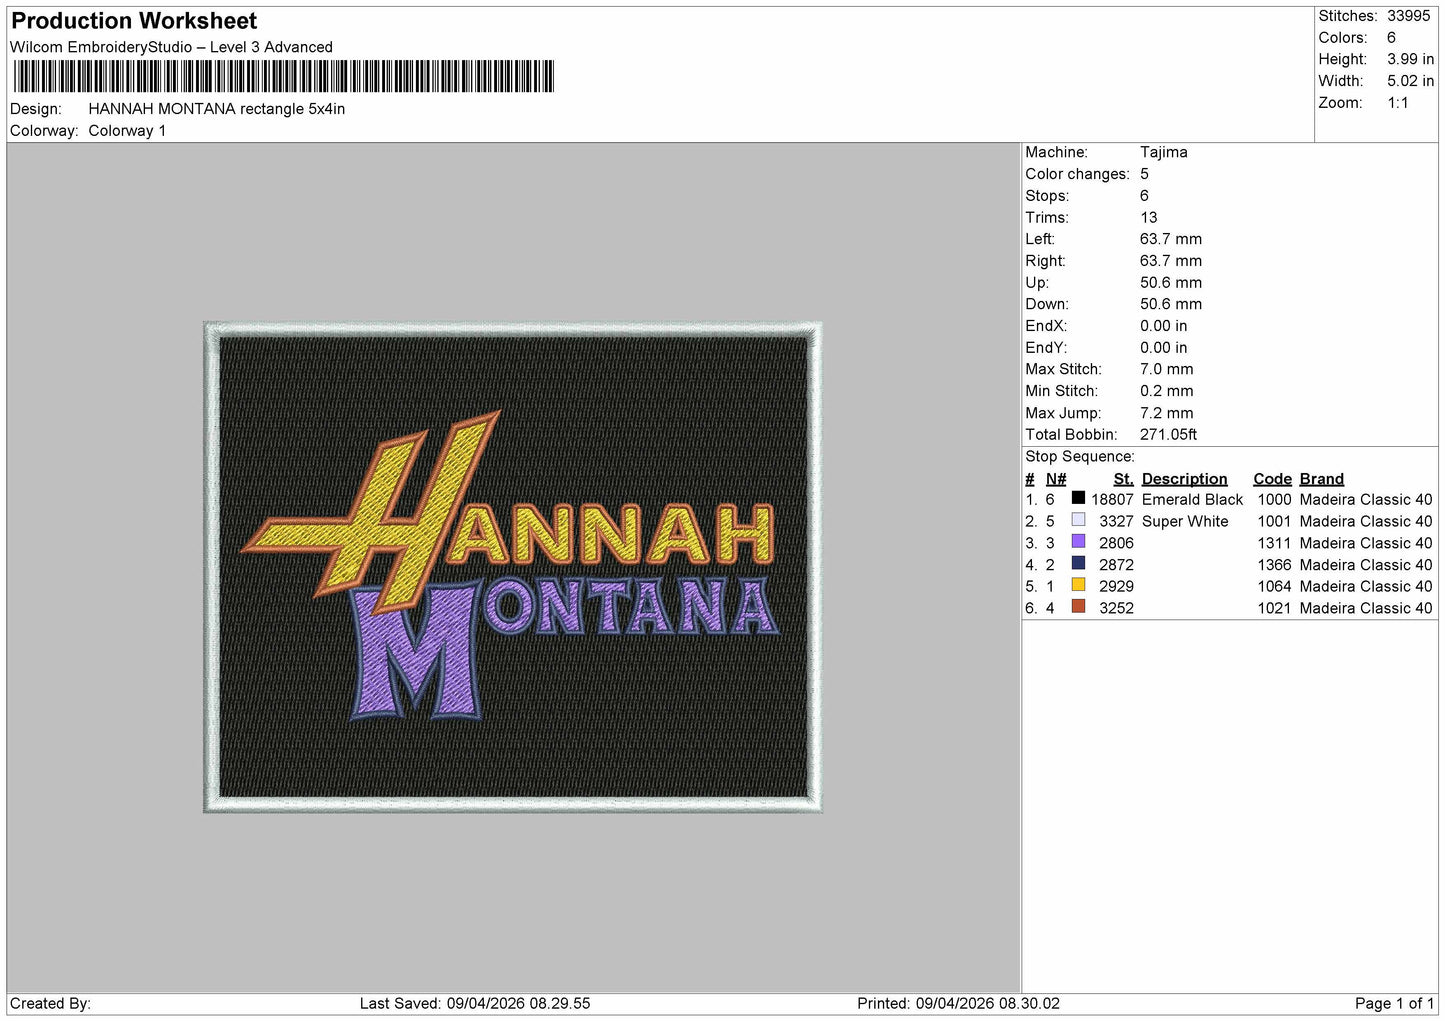Click the Max Jump value 7.2 mm

point(1166,413)
